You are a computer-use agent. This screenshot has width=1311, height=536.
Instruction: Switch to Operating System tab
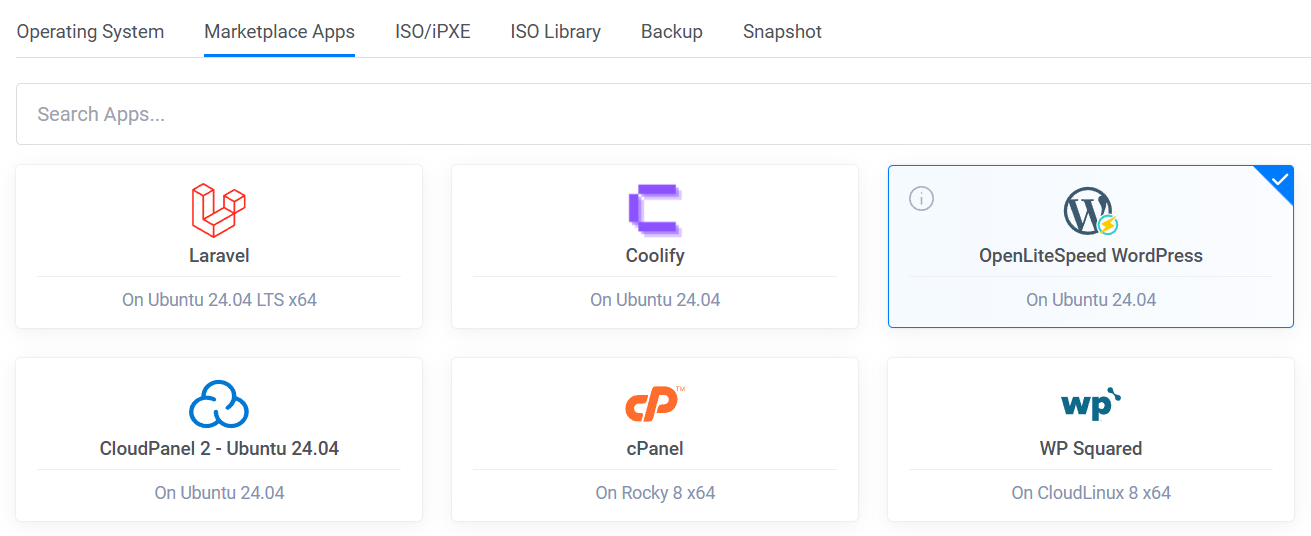tap(90, 32)
